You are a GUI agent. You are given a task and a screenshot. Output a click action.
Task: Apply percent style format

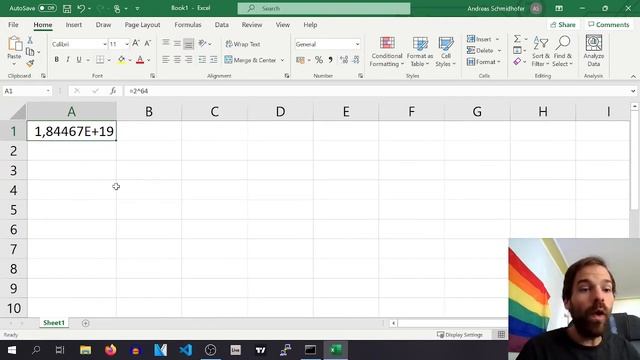pyautogui.click(x=319, y=60)
